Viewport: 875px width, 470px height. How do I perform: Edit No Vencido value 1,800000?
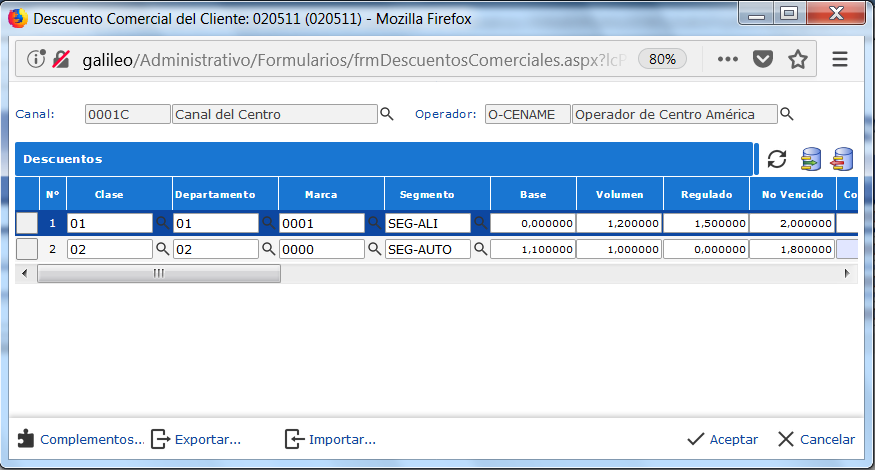click(792, 249)
